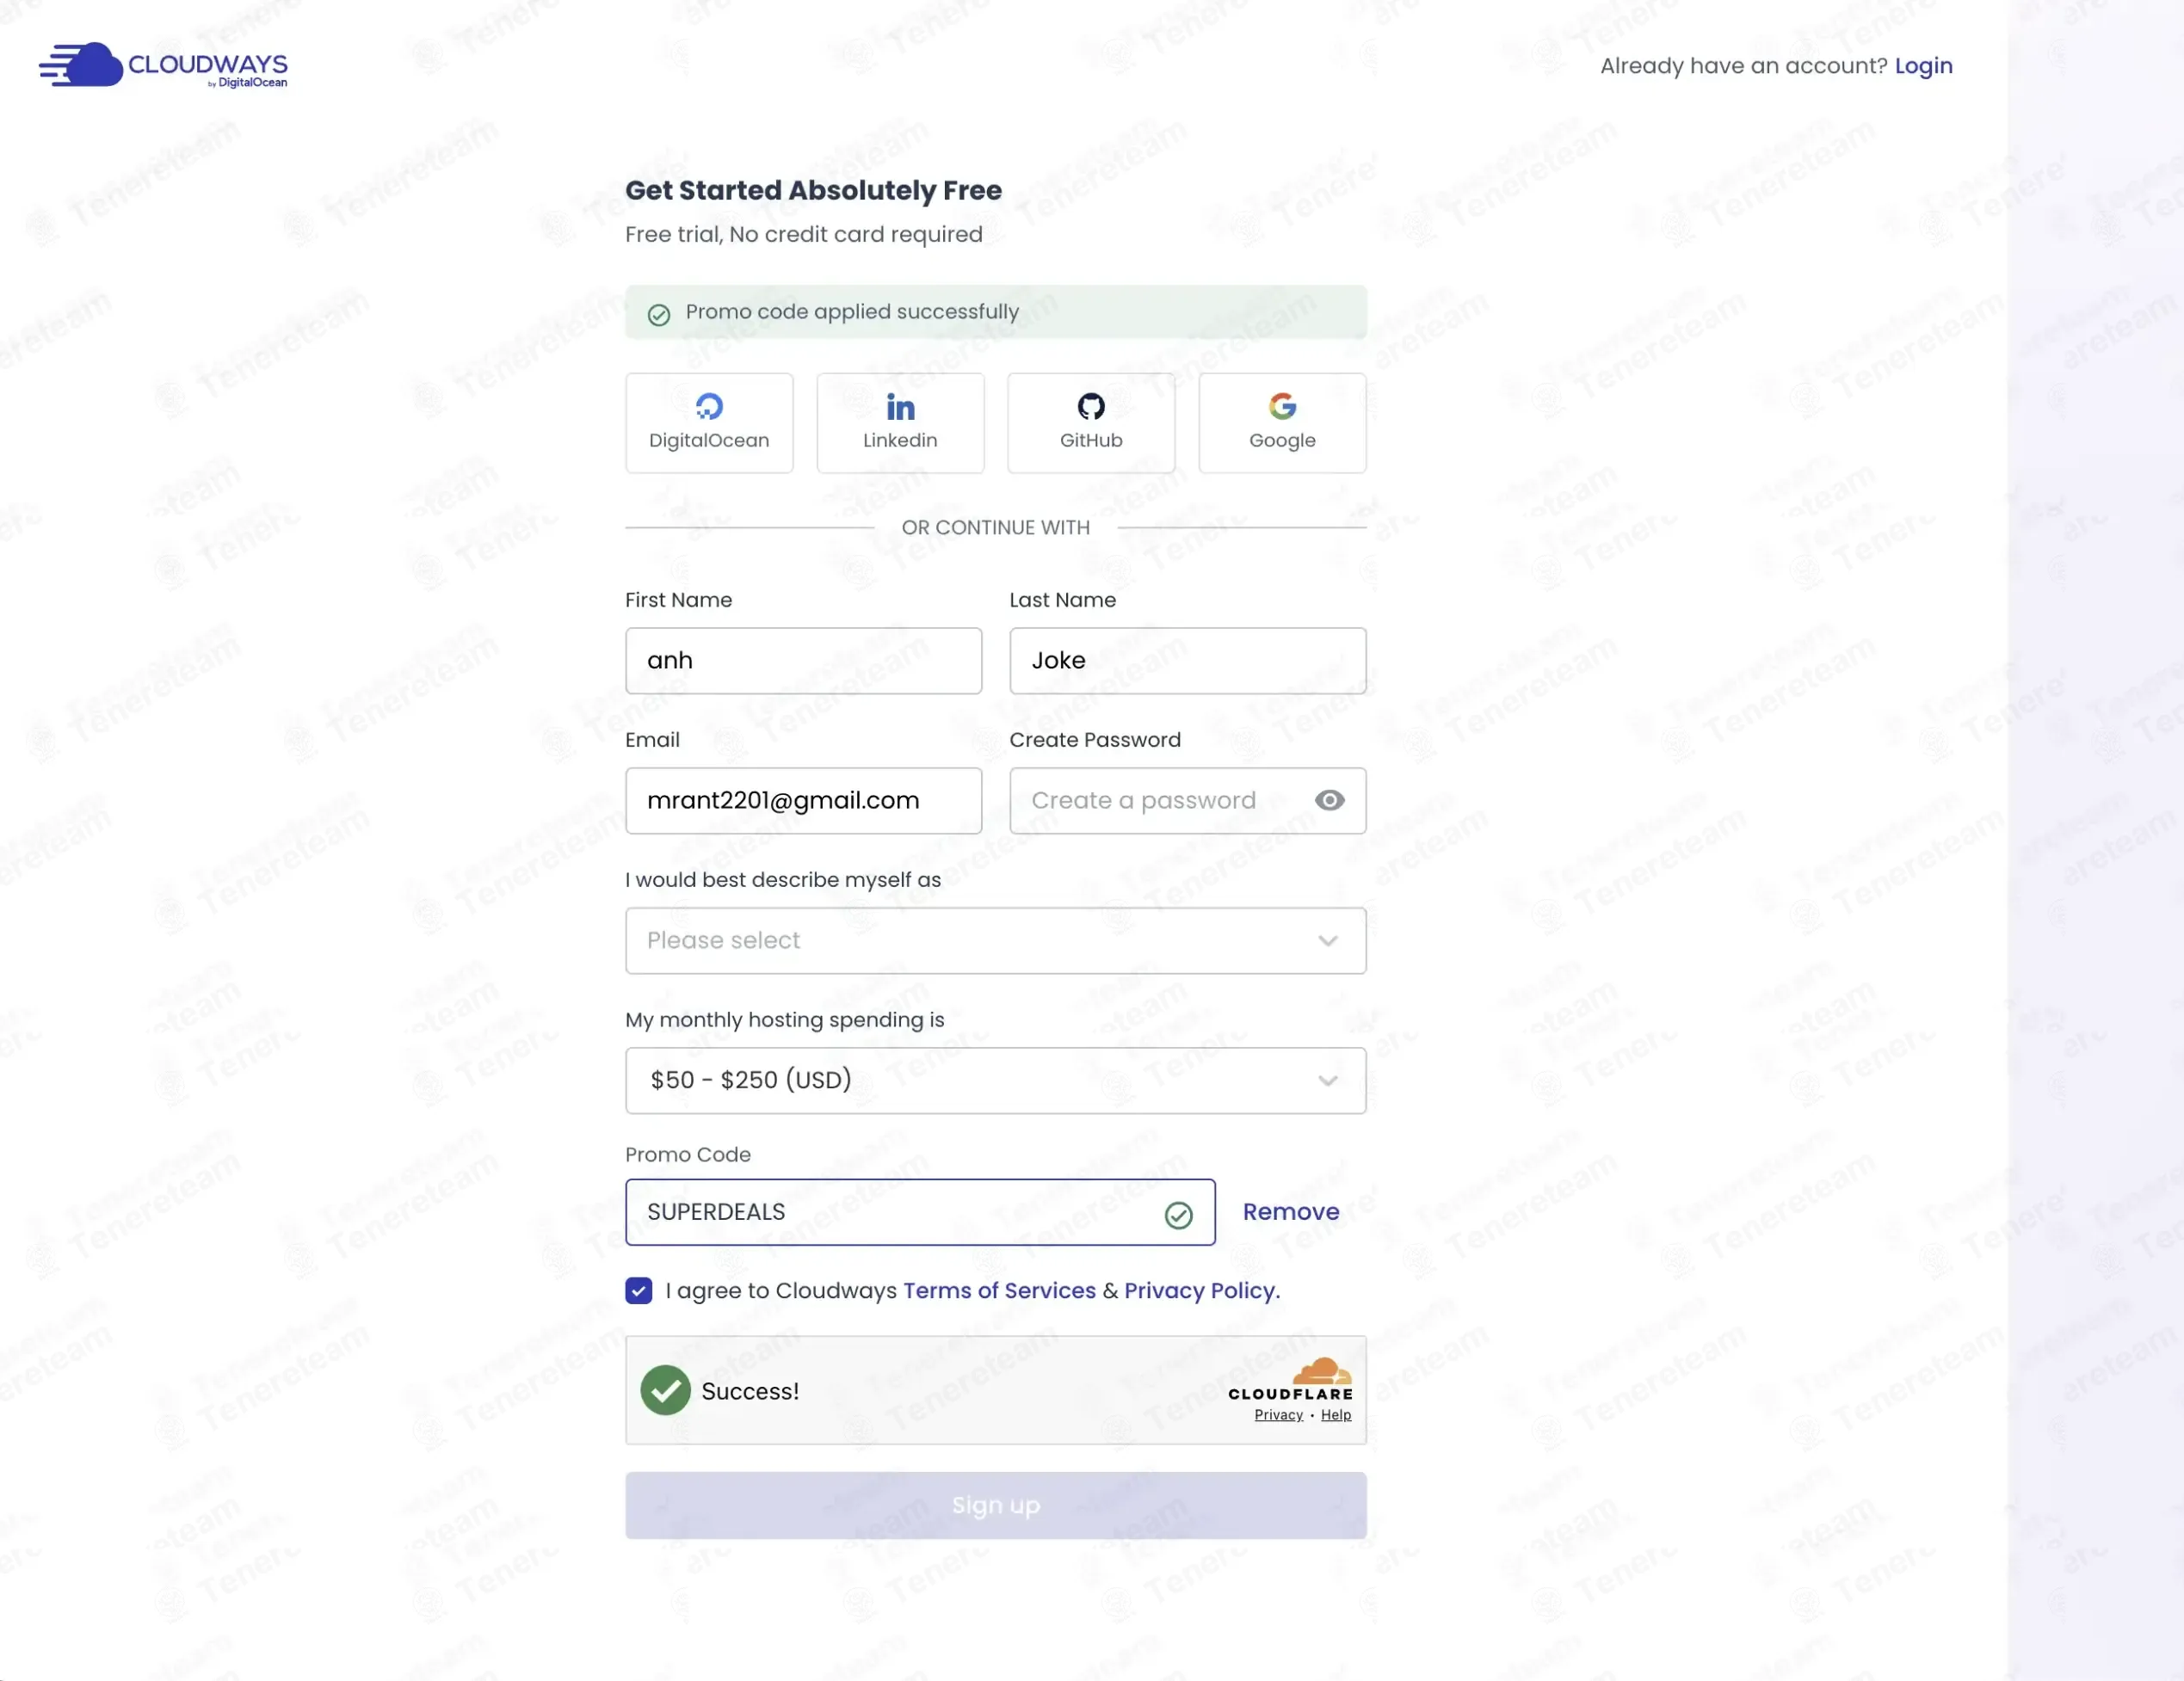The width and height of the screenshot is (2184, 1681).
Task: Click 'Promo code applied successfully' message
Action: tap(852, 312)
